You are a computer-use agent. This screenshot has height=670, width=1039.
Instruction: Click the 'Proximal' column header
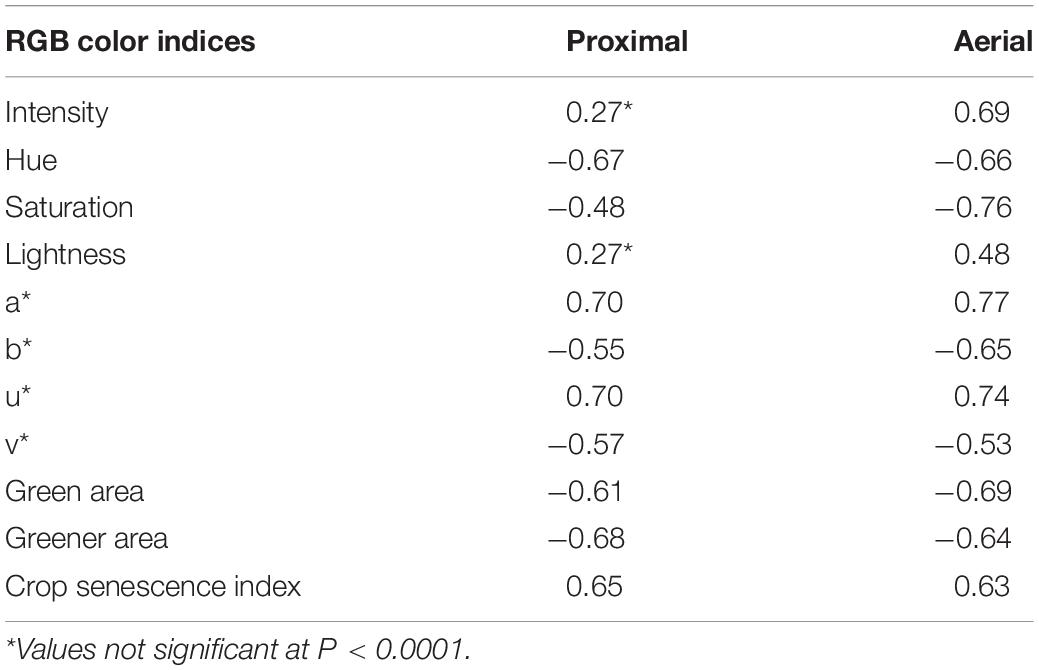point(627,43)
